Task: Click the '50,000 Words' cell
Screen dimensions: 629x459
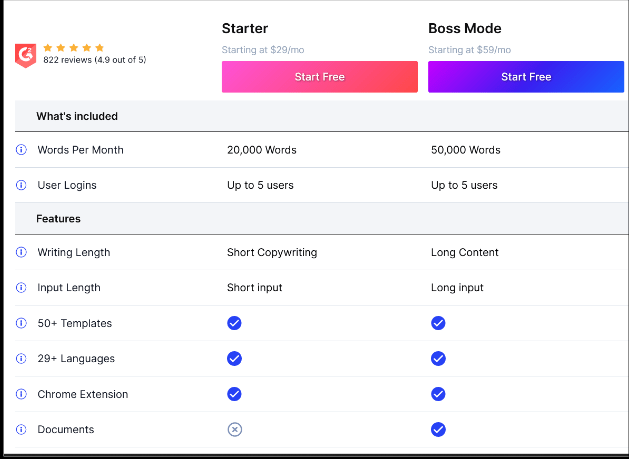Action: point(465,150)
